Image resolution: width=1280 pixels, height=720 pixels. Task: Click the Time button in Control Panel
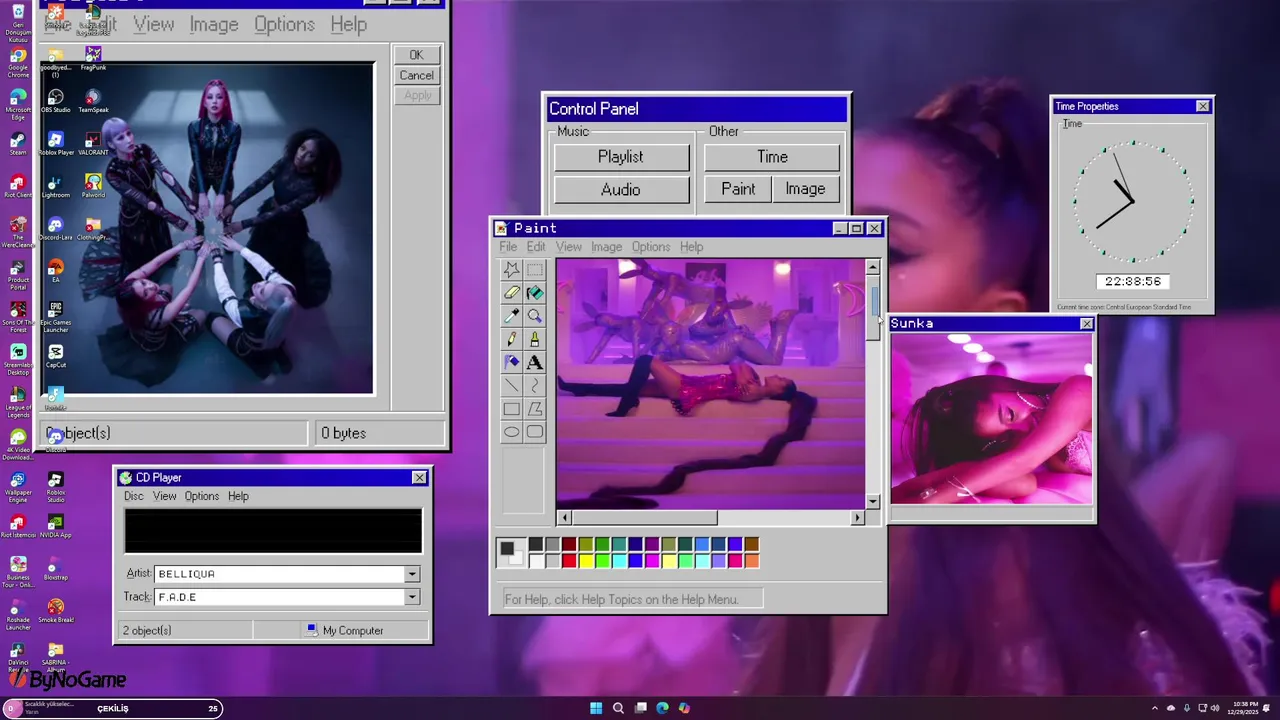click(772, 157)
